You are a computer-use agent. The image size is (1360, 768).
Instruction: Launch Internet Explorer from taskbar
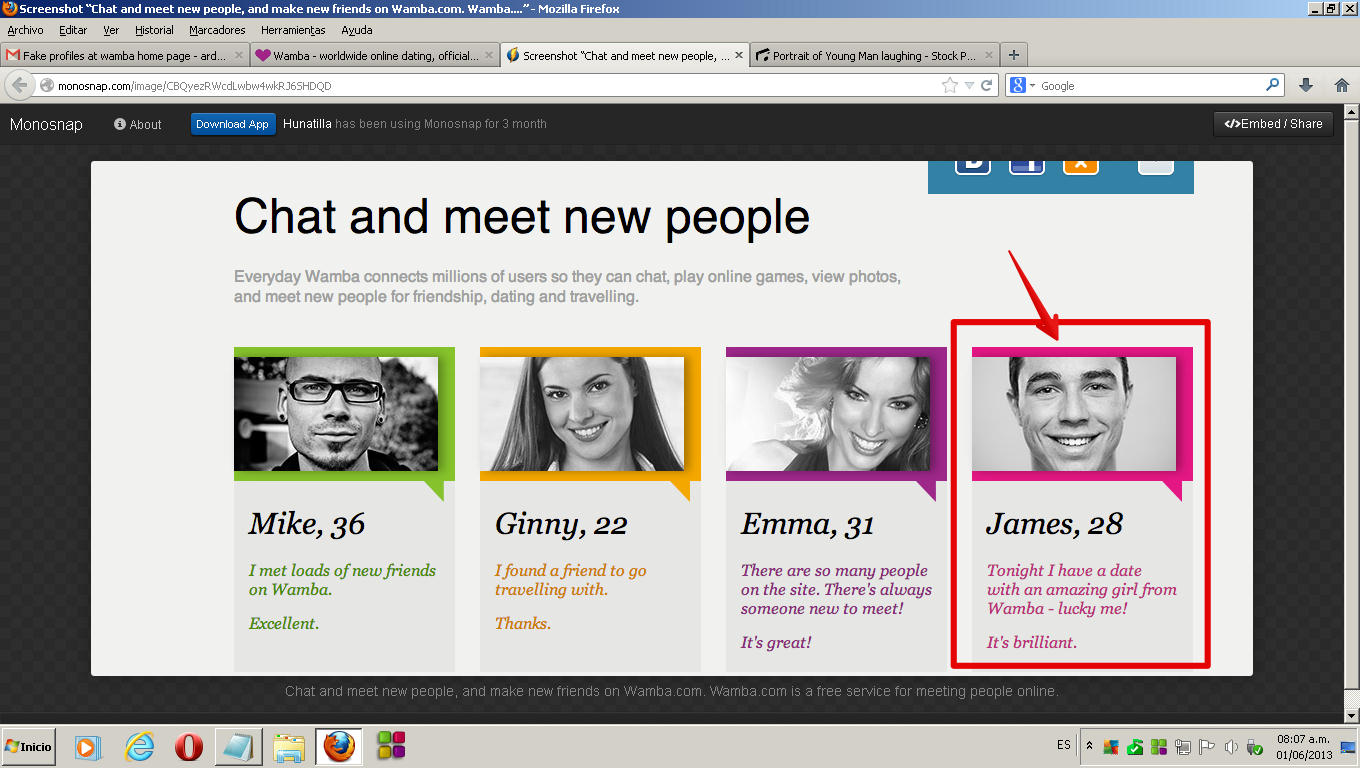click(x=139, y=746)
